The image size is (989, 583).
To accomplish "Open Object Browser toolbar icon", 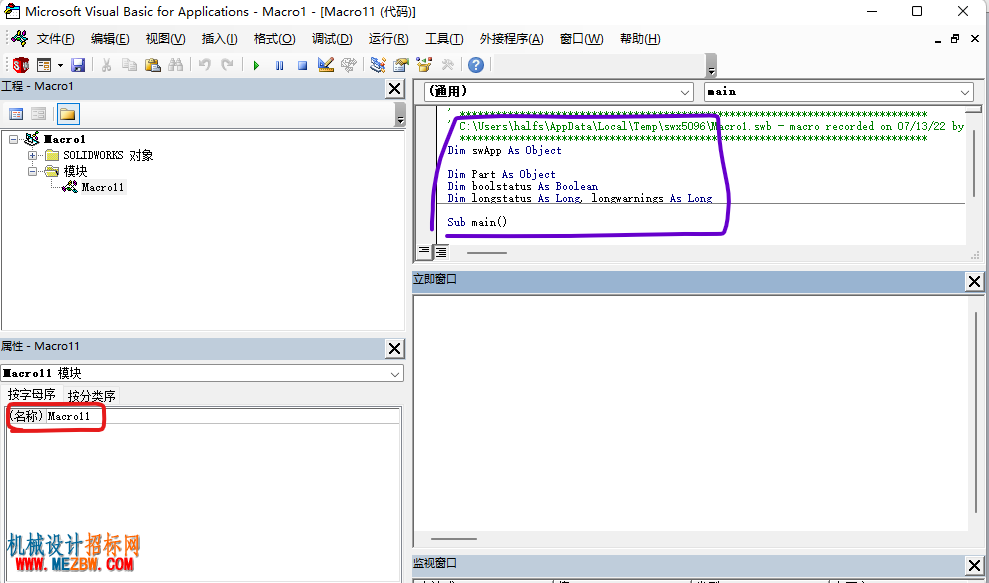I will [x=424, y=64].
